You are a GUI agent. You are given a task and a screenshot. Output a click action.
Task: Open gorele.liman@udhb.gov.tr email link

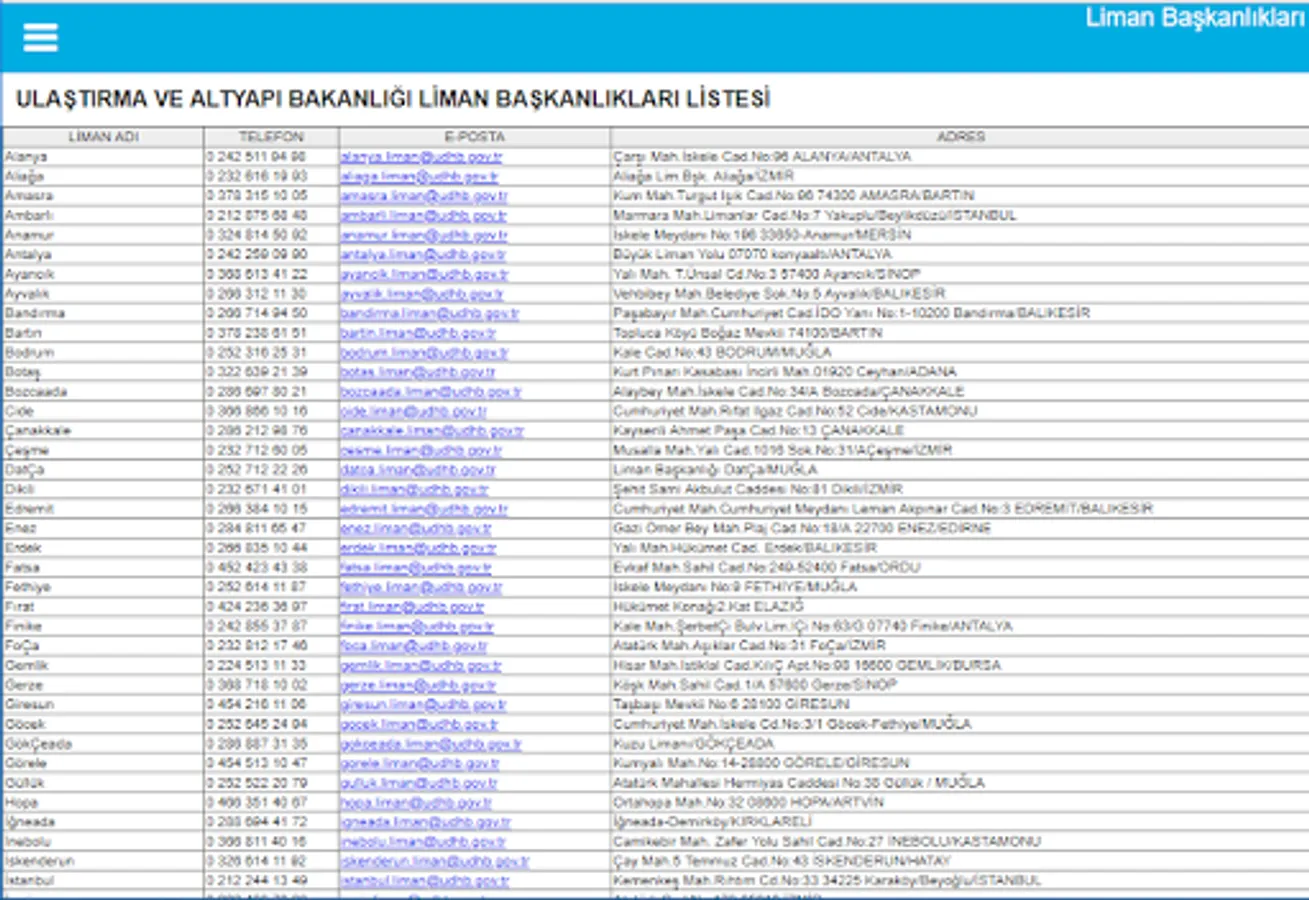pyautogui.click(x=420, y=763)
